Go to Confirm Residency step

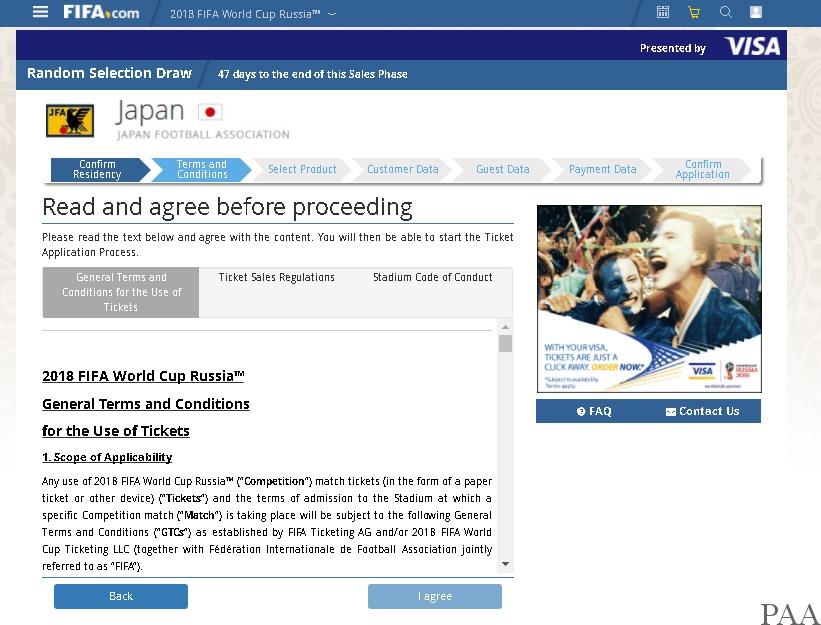[97, 170]
